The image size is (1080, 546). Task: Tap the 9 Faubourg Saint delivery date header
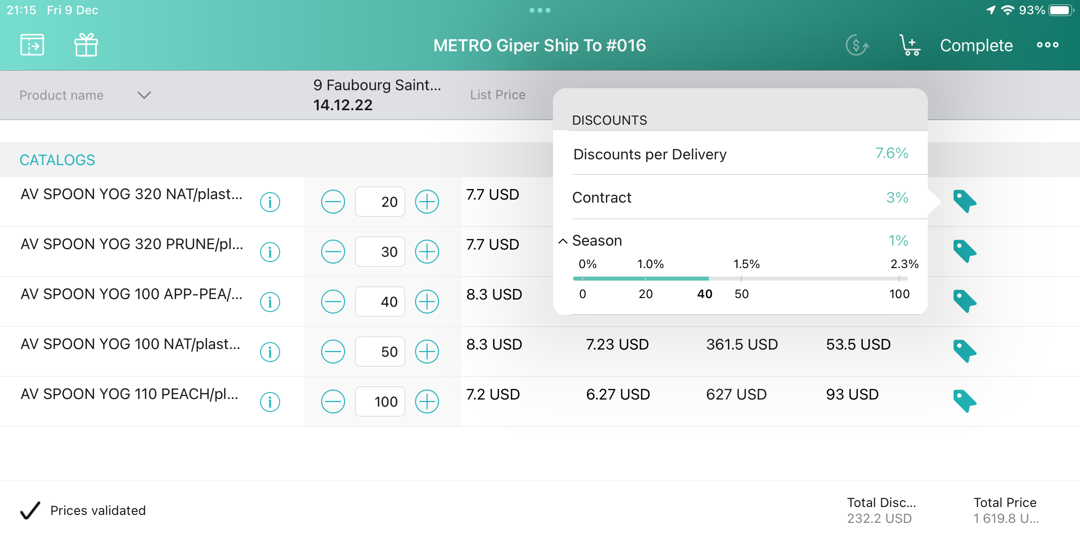point(377,95)
